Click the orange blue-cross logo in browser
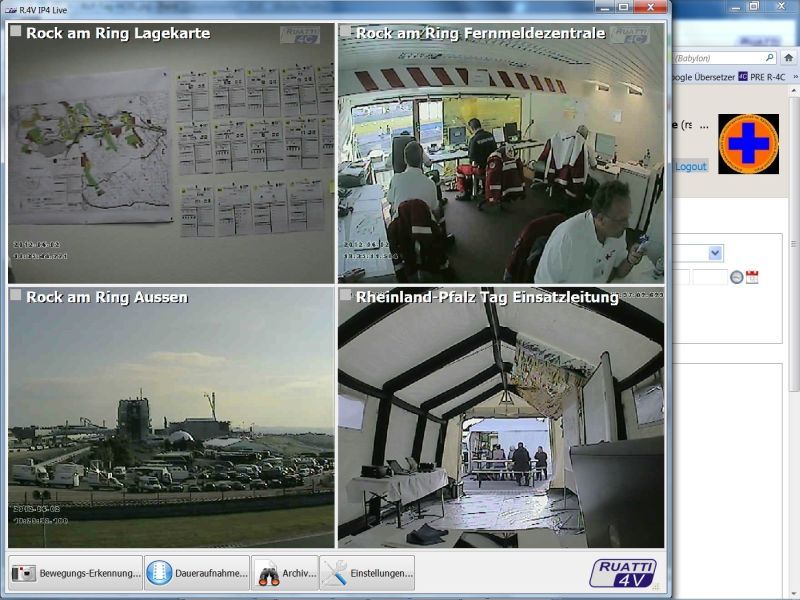Screen dimensions: 800x600 (748, 144)
